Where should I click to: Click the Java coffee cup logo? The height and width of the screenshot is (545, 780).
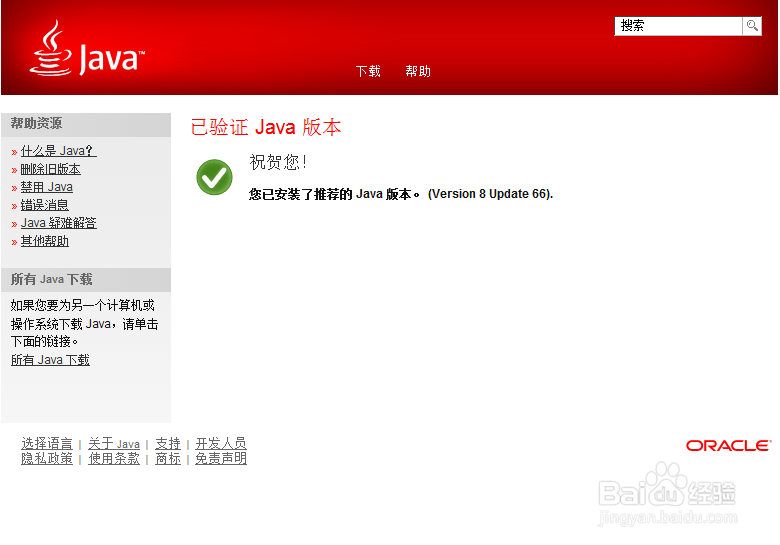pos(87,48)
